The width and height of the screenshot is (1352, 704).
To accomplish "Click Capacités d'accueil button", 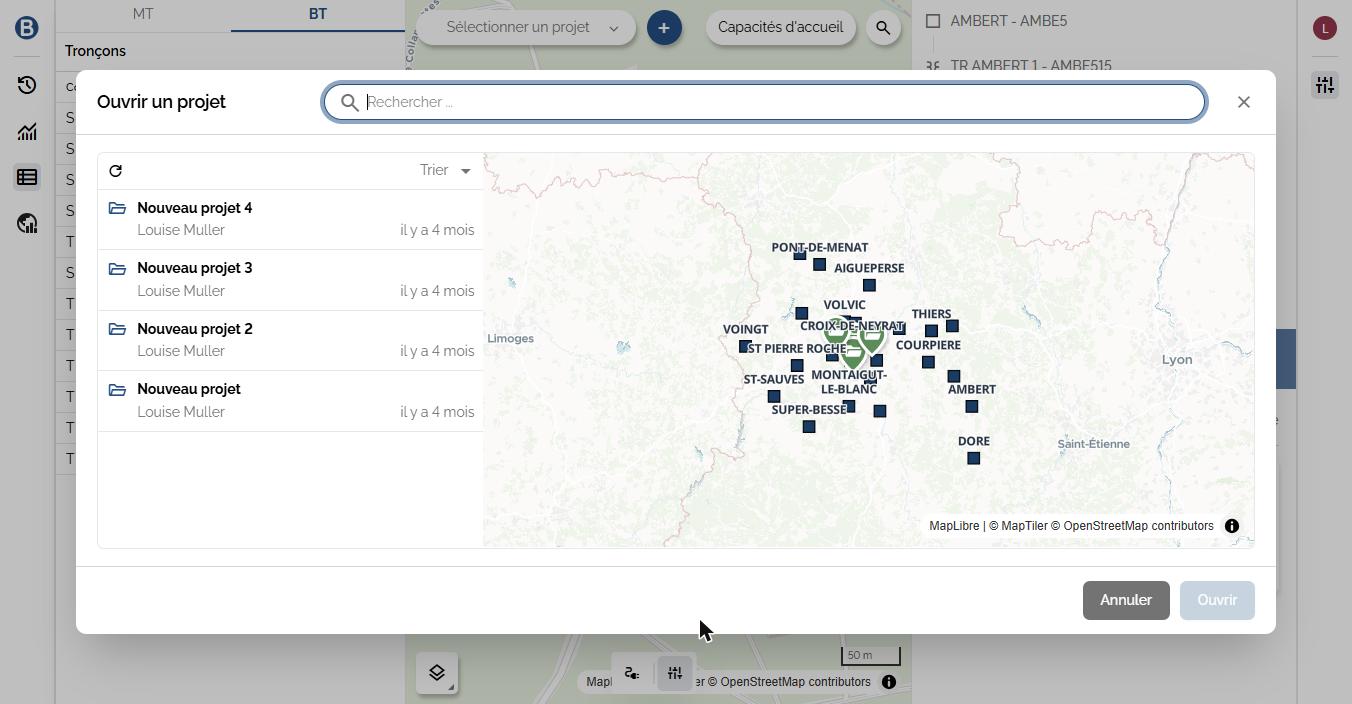I will click(x=780, y=27).
